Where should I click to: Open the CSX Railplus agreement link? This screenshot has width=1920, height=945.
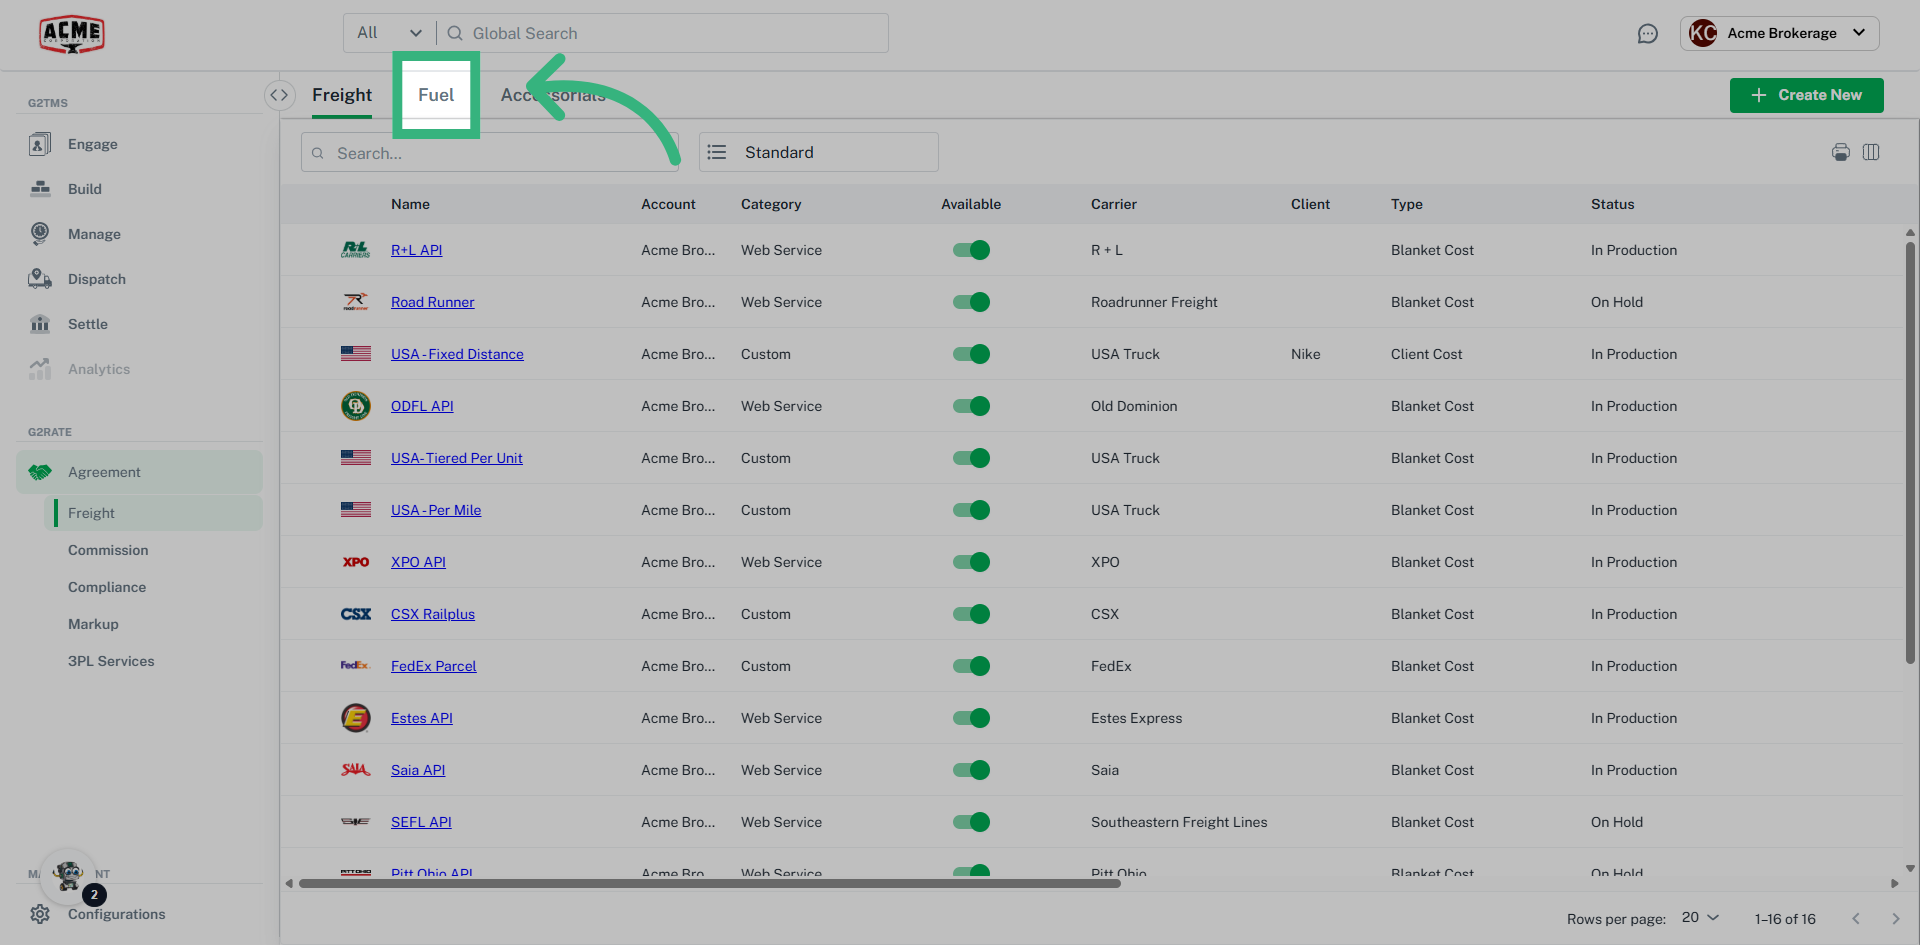coord(432,614)
